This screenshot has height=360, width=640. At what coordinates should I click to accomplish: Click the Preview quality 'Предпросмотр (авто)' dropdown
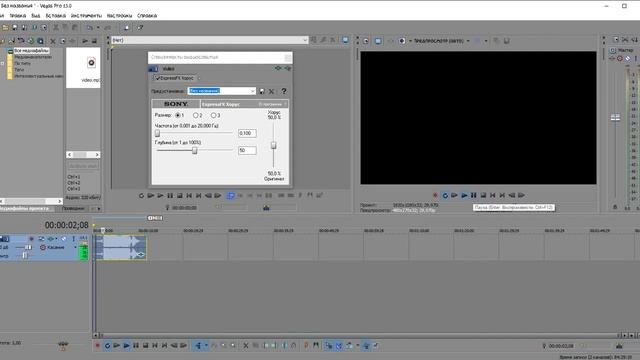pos(442,41)
